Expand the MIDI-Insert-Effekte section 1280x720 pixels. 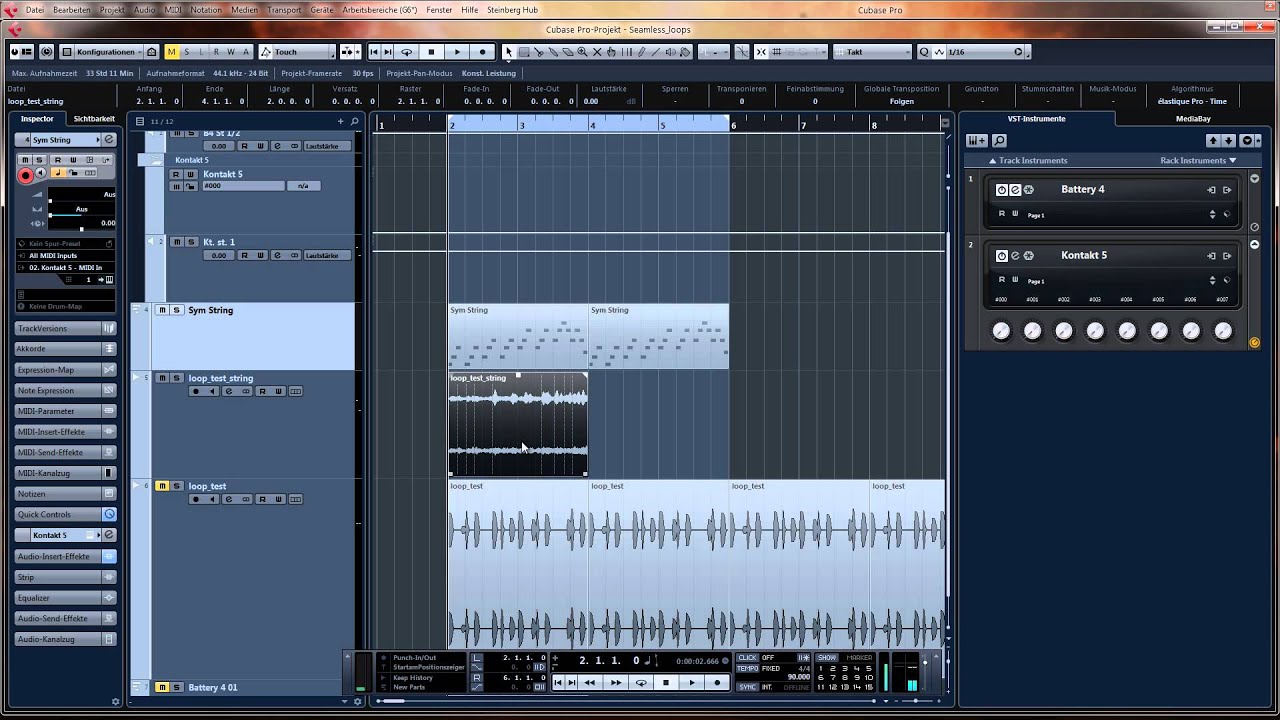point(66,431)
